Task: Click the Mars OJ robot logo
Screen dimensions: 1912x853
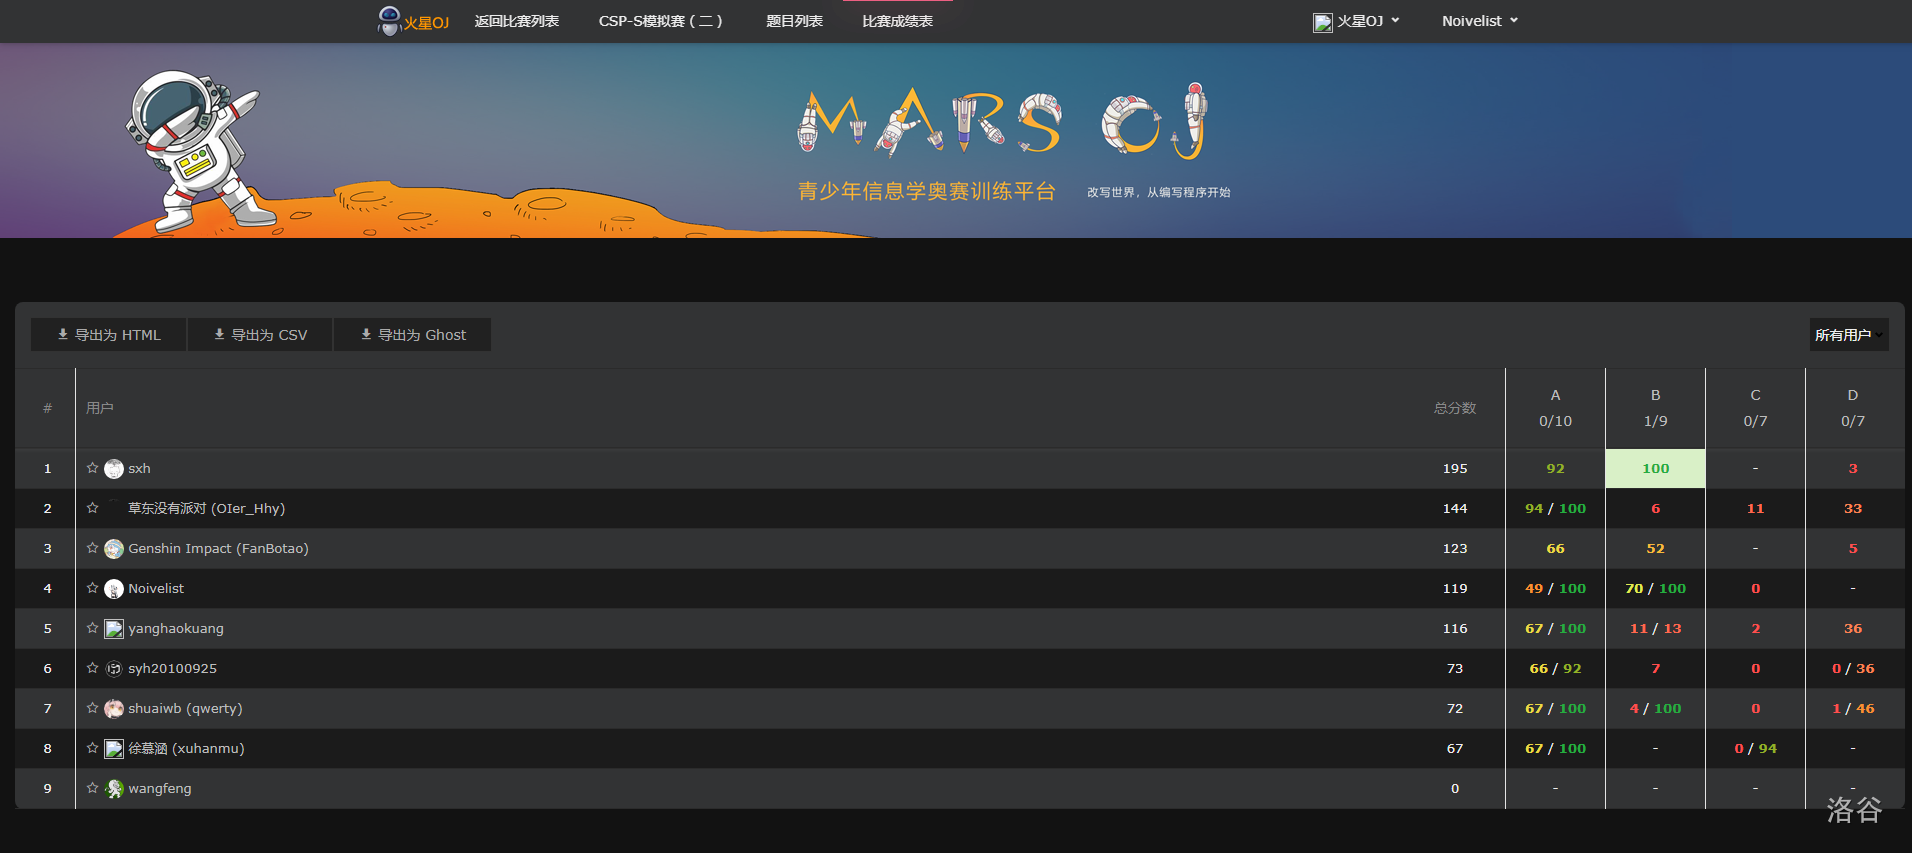Action: (389, 20)
